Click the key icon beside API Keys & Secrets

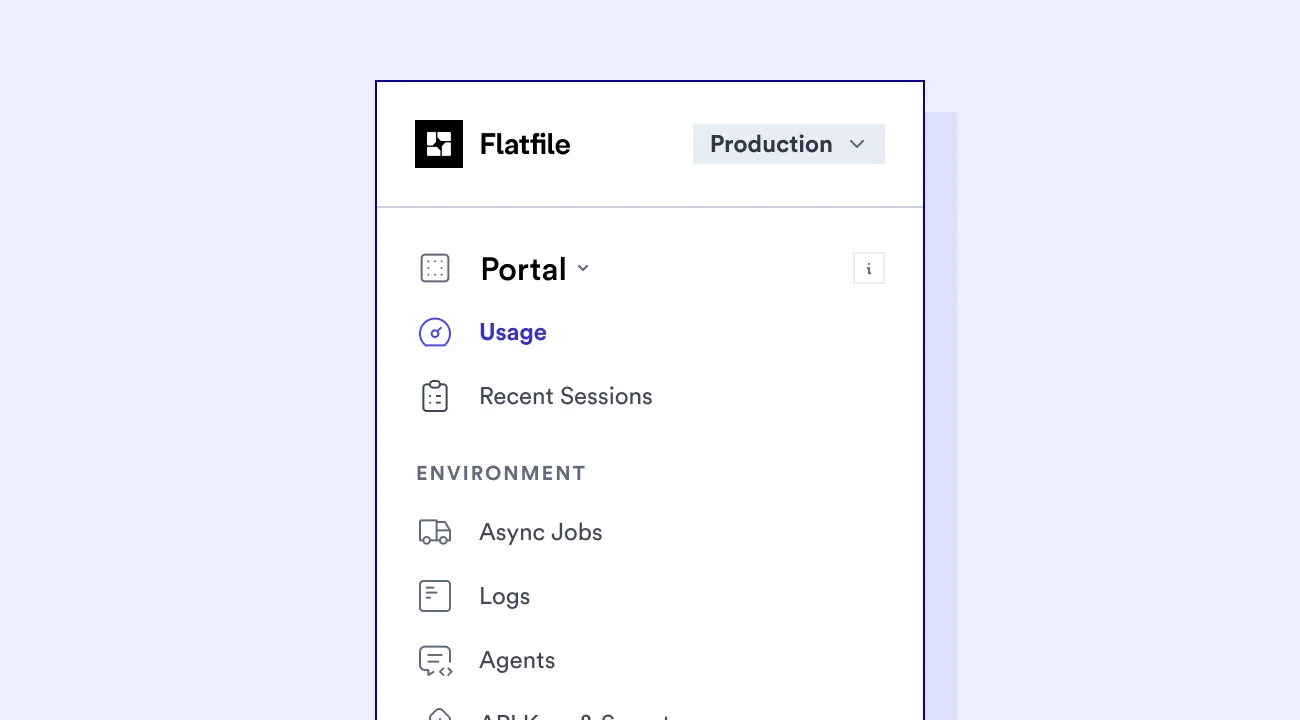(435, 715)
